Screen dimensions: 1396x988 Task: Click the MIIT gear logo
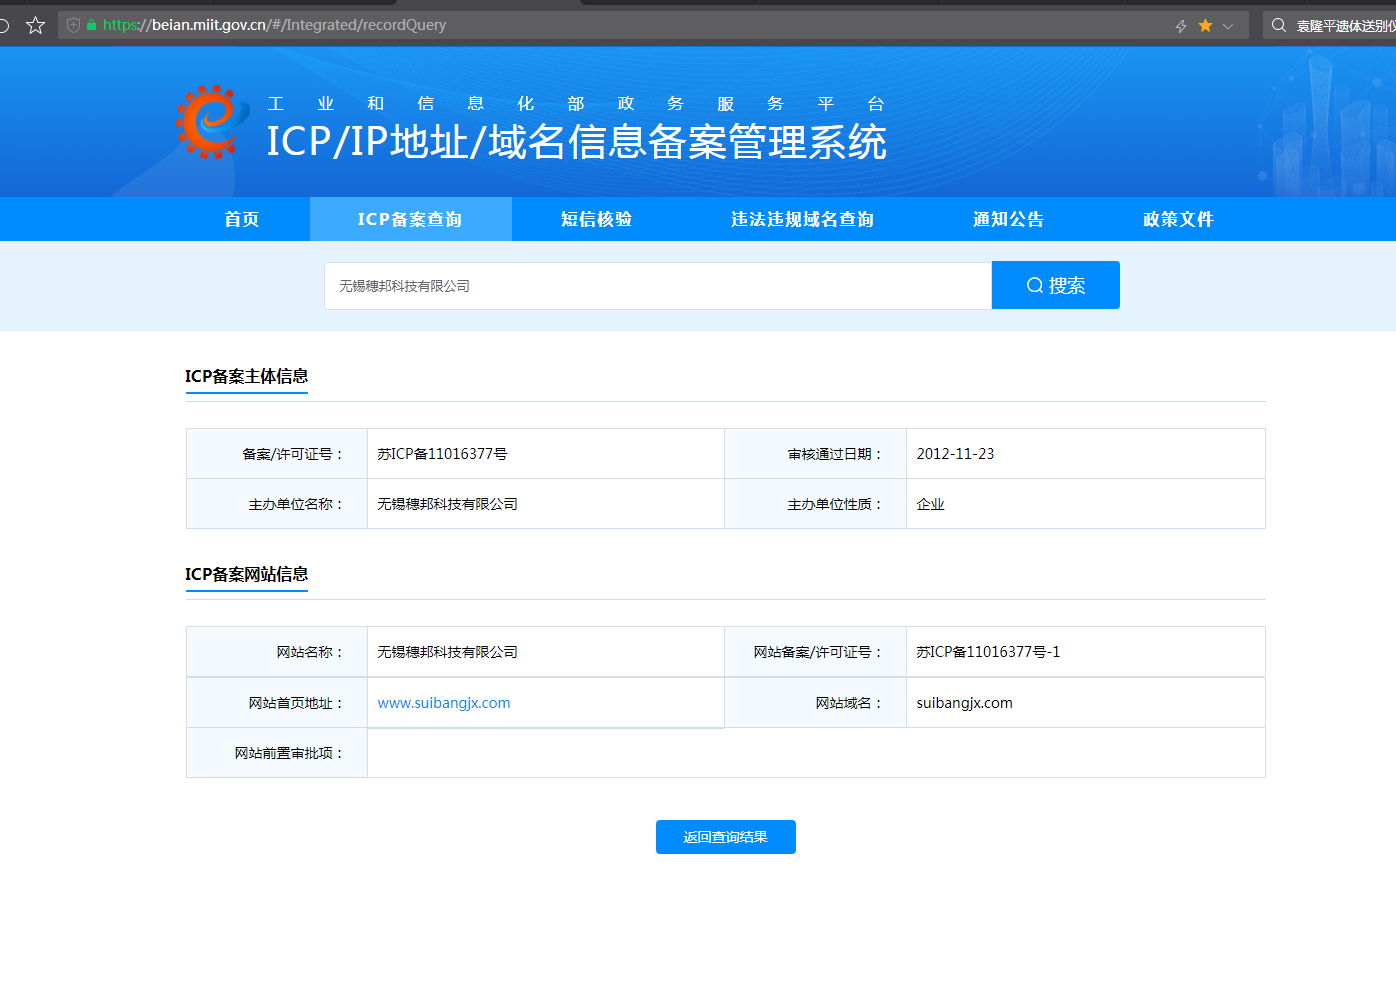(x=211, y=122)
